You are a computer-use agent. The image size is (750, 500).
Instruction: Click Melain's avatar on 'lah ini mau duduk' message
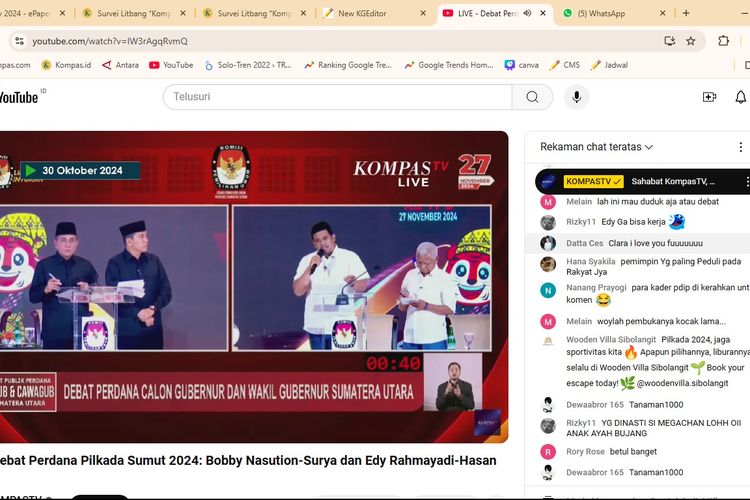548,202
